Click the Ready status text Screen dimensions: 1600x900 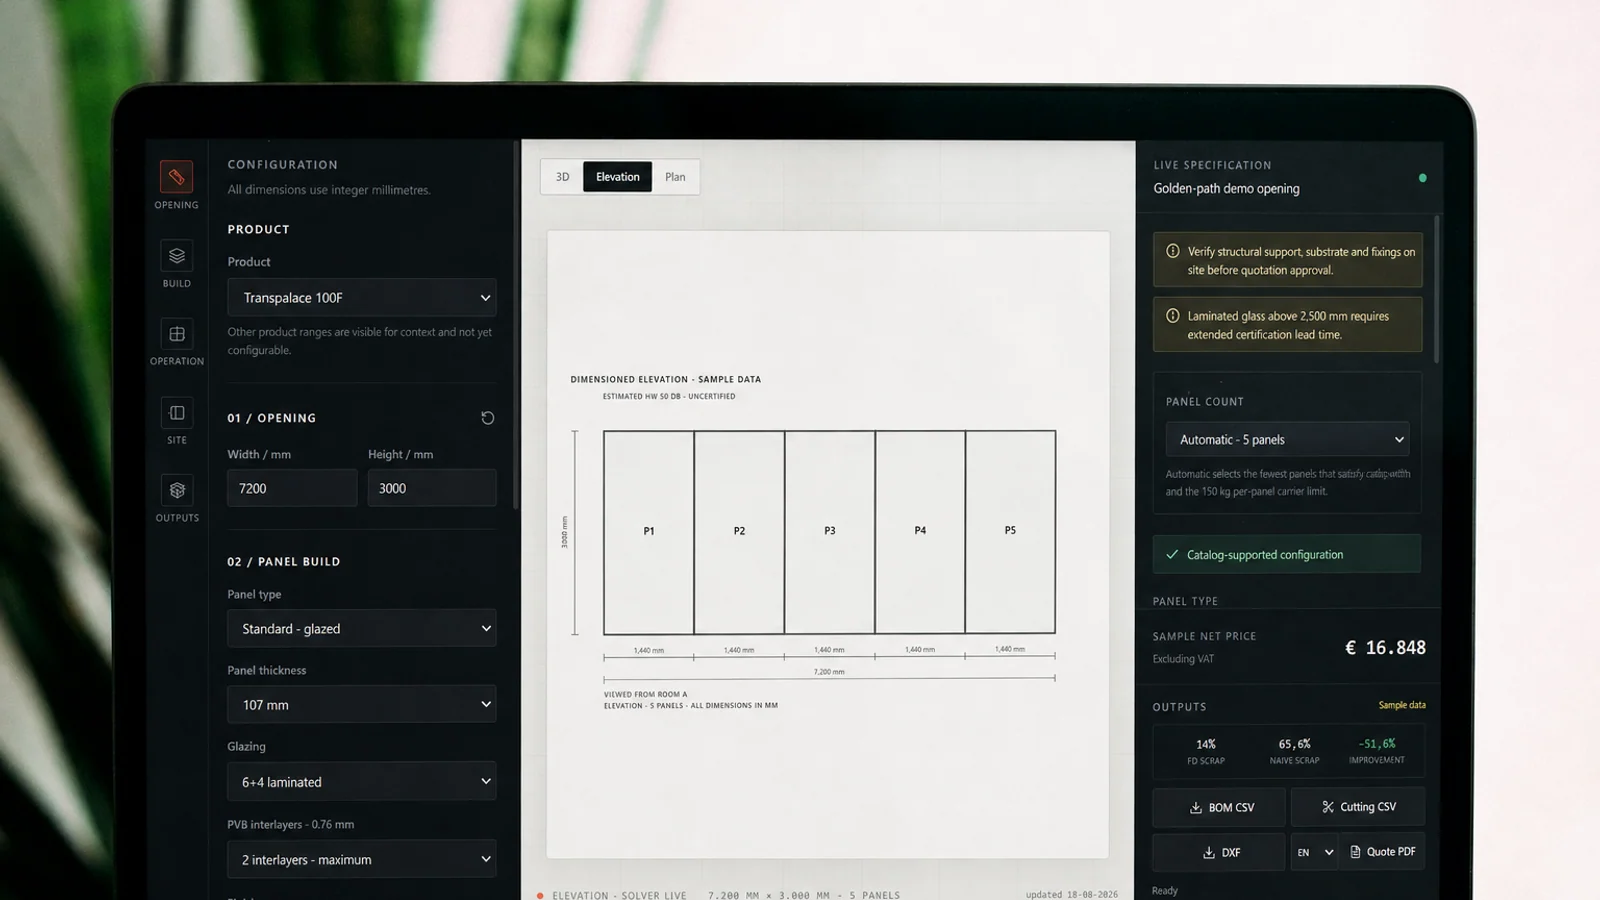coord(1165,891)
